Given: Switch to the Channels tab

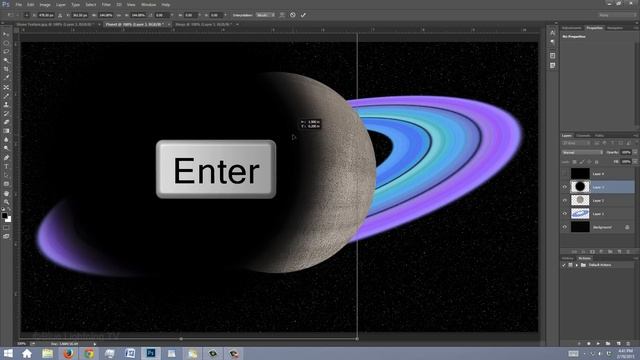Looking at the screenshot, I should tap(583, 136).
